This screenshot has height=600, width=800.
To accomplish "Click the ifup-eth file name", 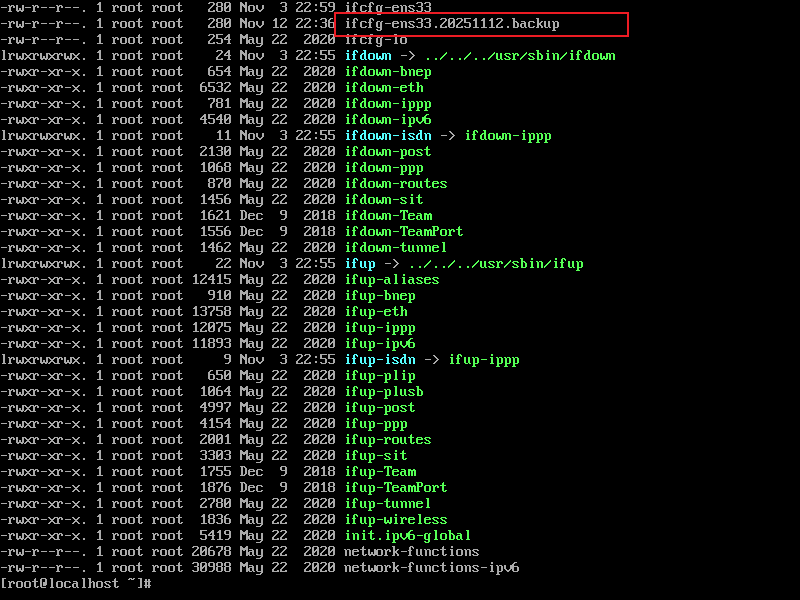I will click(376, 312).
